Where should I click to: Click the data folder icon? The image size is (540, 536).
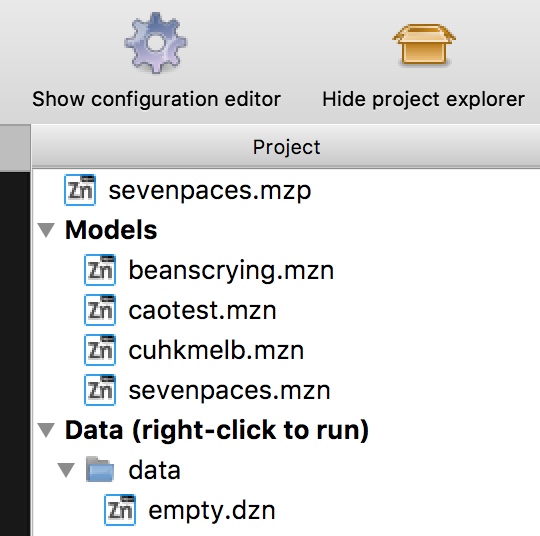[x=100, y=469]
